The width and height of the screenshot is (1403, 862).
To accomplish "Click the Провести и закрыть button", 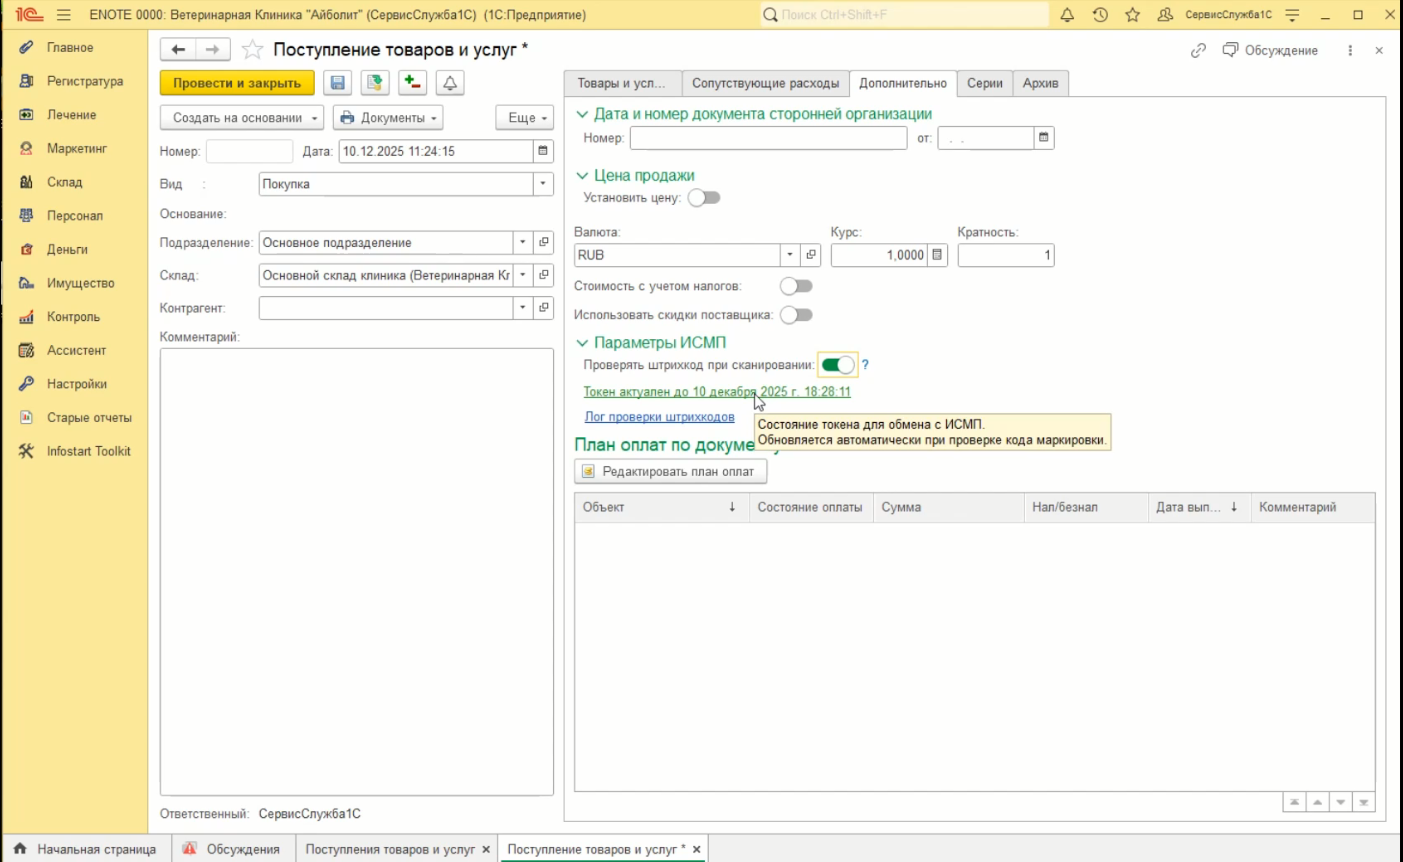I will coord(237,83).
